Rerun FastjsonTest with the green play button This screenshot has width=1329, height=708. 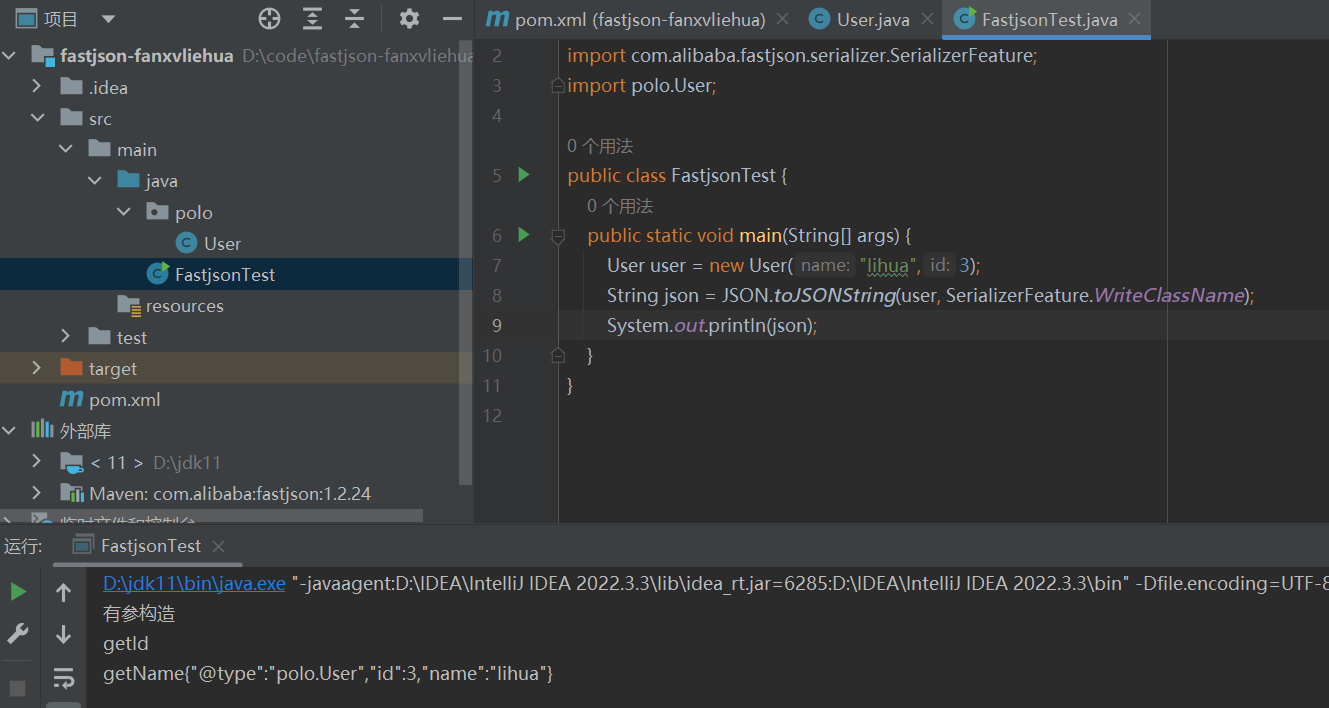pyautogui.click(x=18, y=592)
